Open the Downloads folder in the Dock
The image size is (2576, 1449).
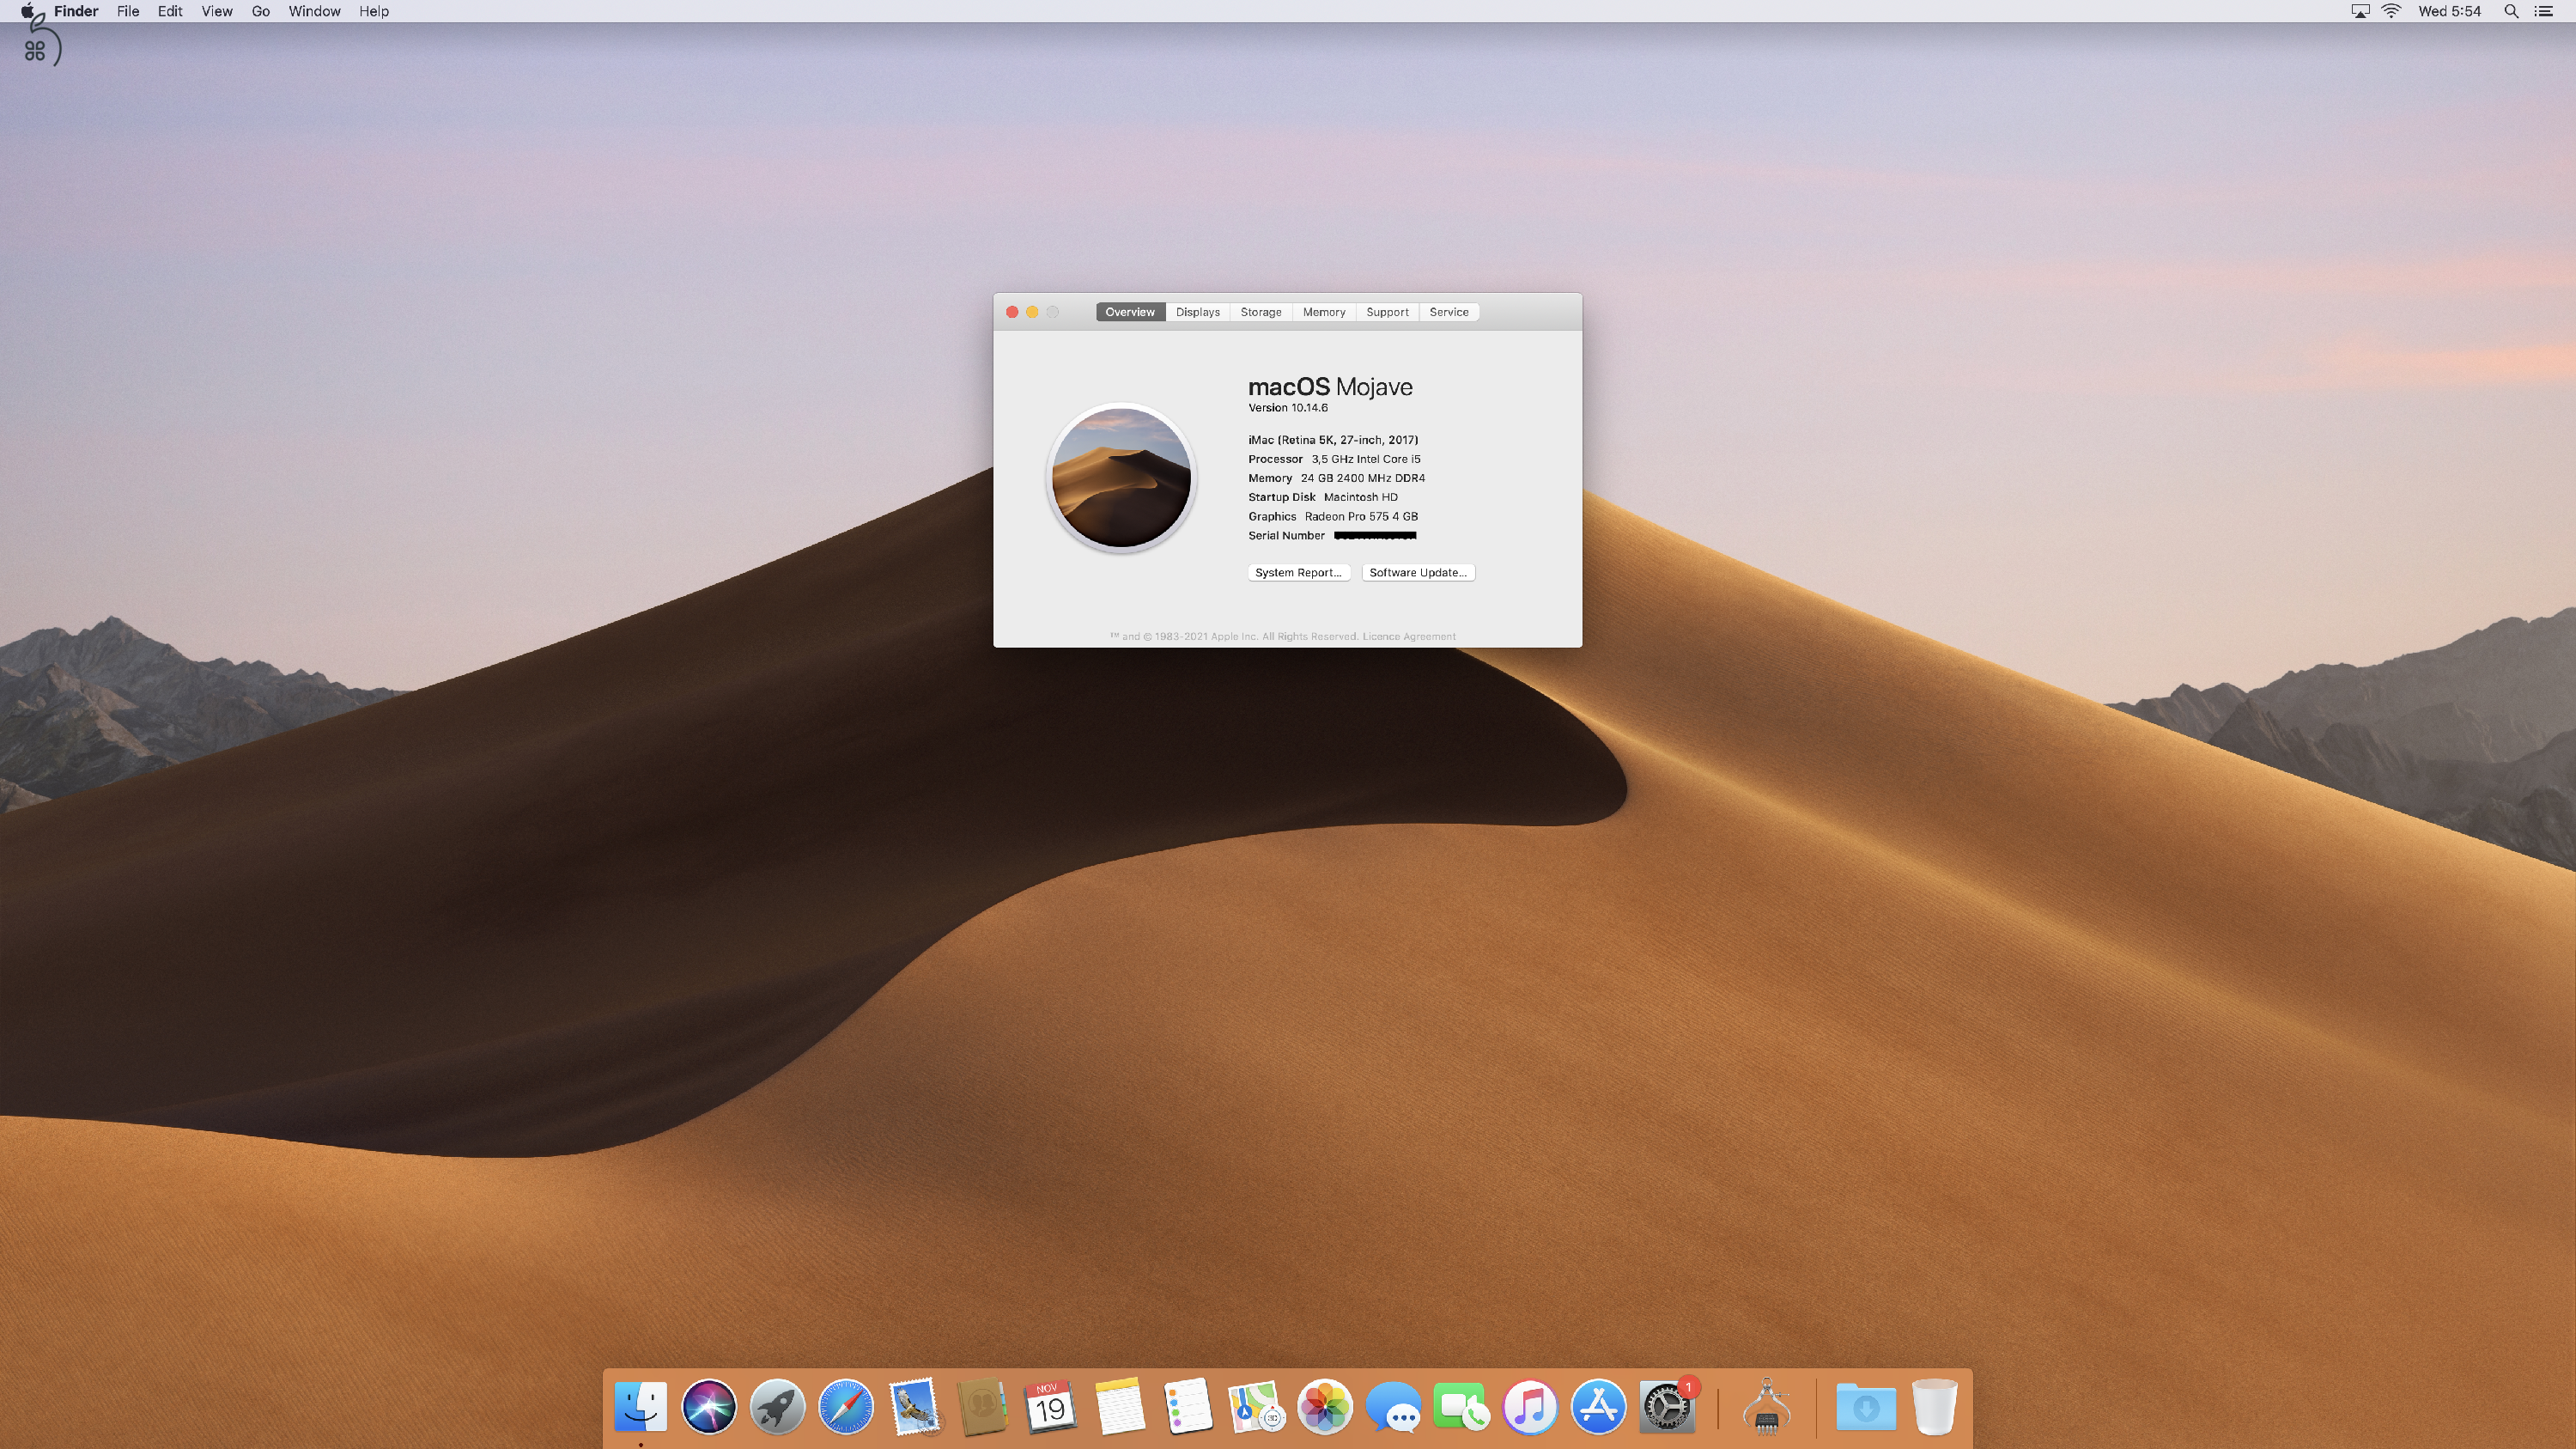[x=1866, y=1406]
